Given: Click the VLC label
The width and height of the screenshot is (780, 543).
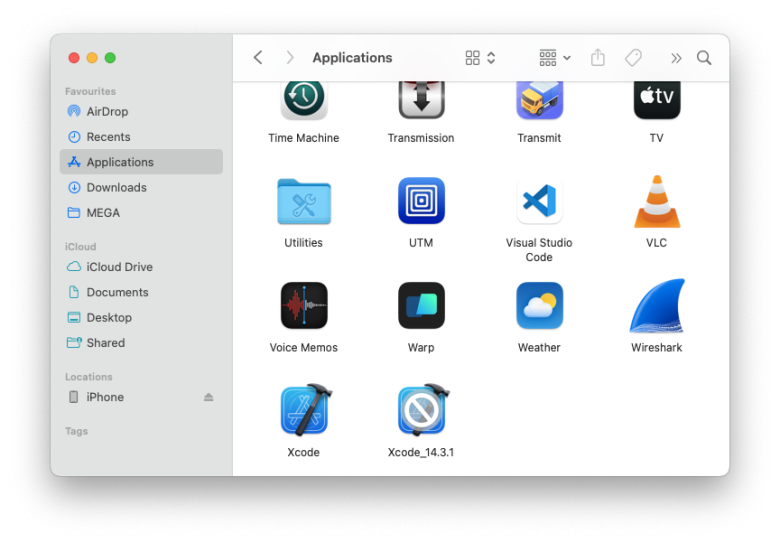Looking at the screenshot, I should pyautogui.click(x=657, y=243).
